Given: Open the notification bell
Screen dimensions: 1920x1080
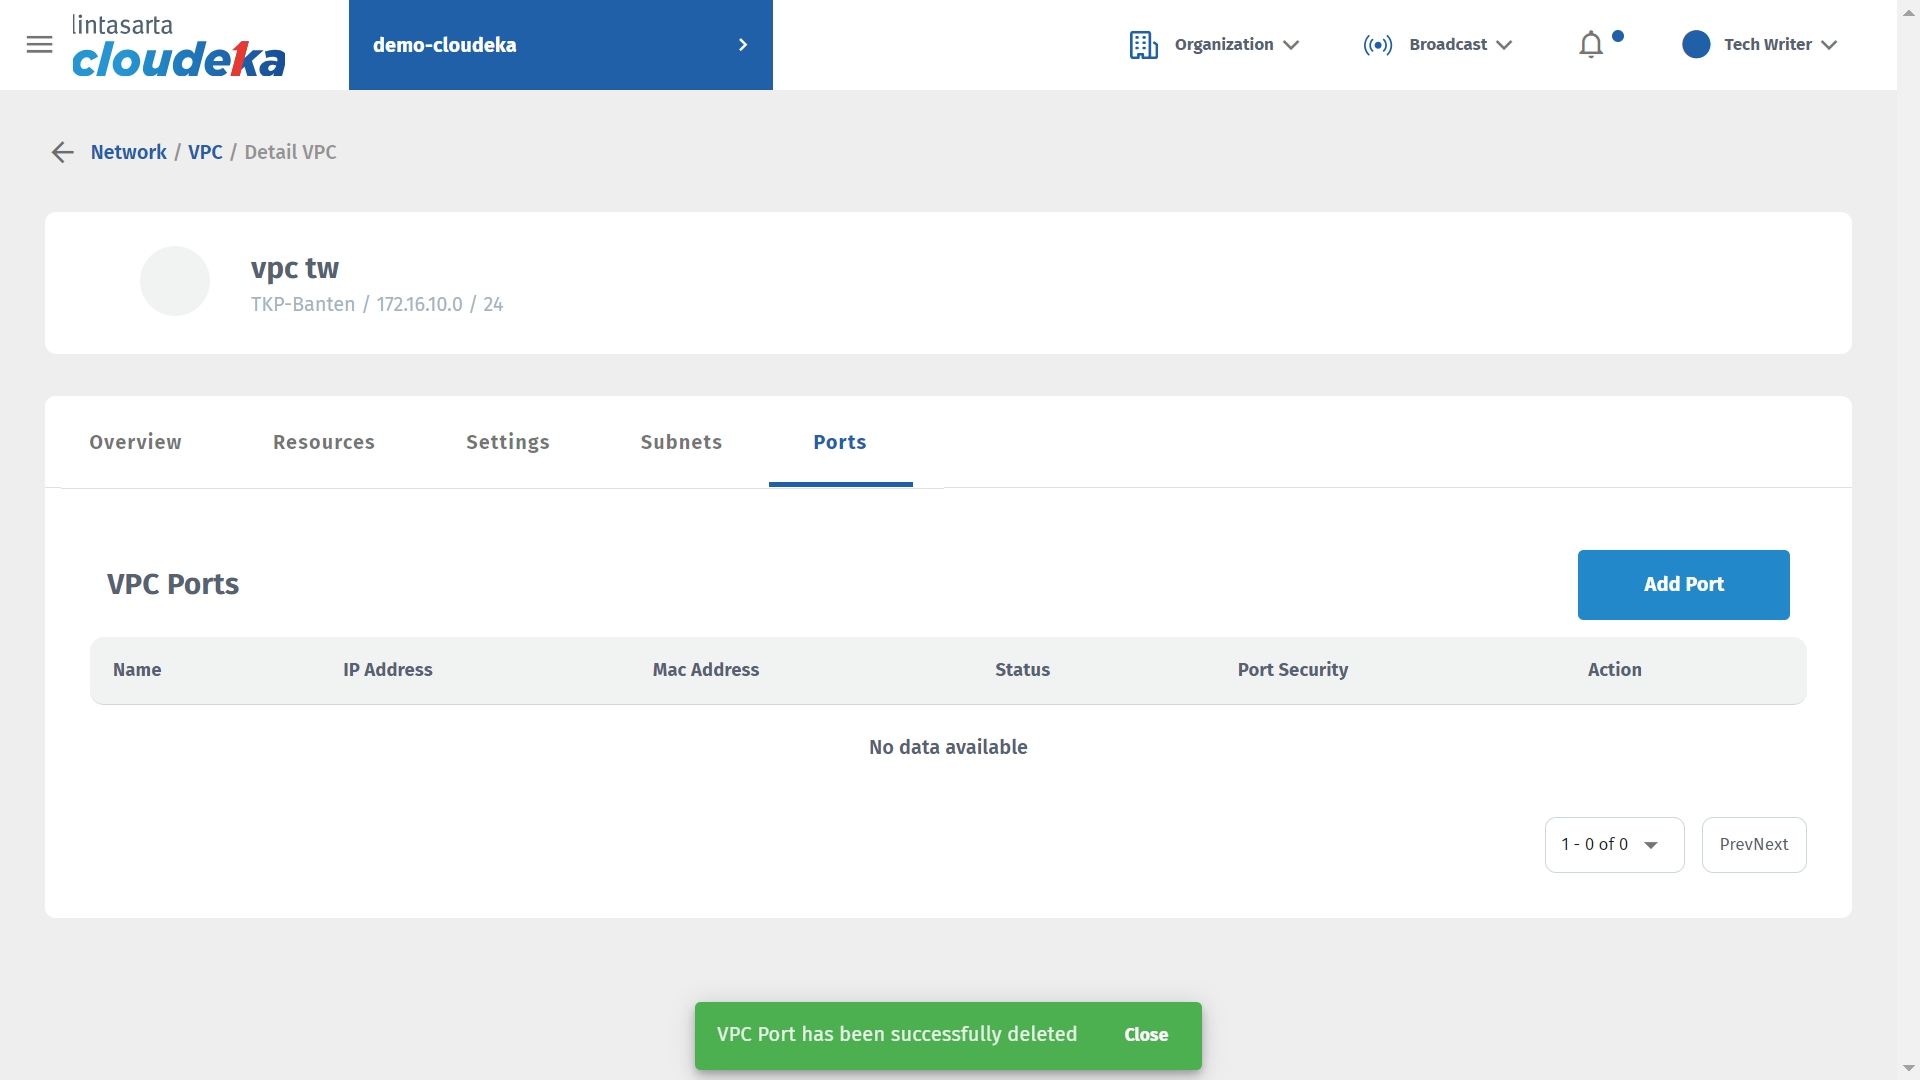Looking at the screenshot, I should 1590,45.
